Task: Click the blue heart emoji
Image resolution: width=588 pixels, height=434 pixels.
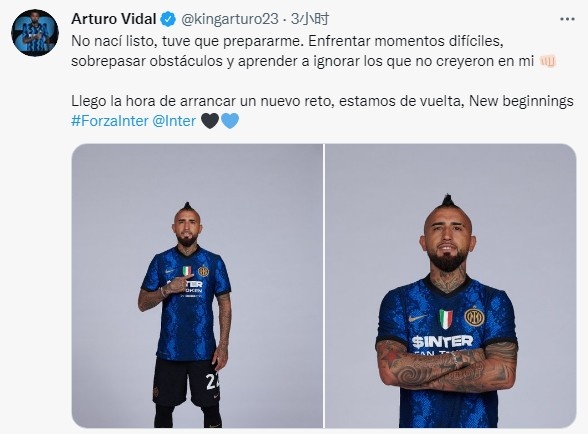Action: point(230,121)
